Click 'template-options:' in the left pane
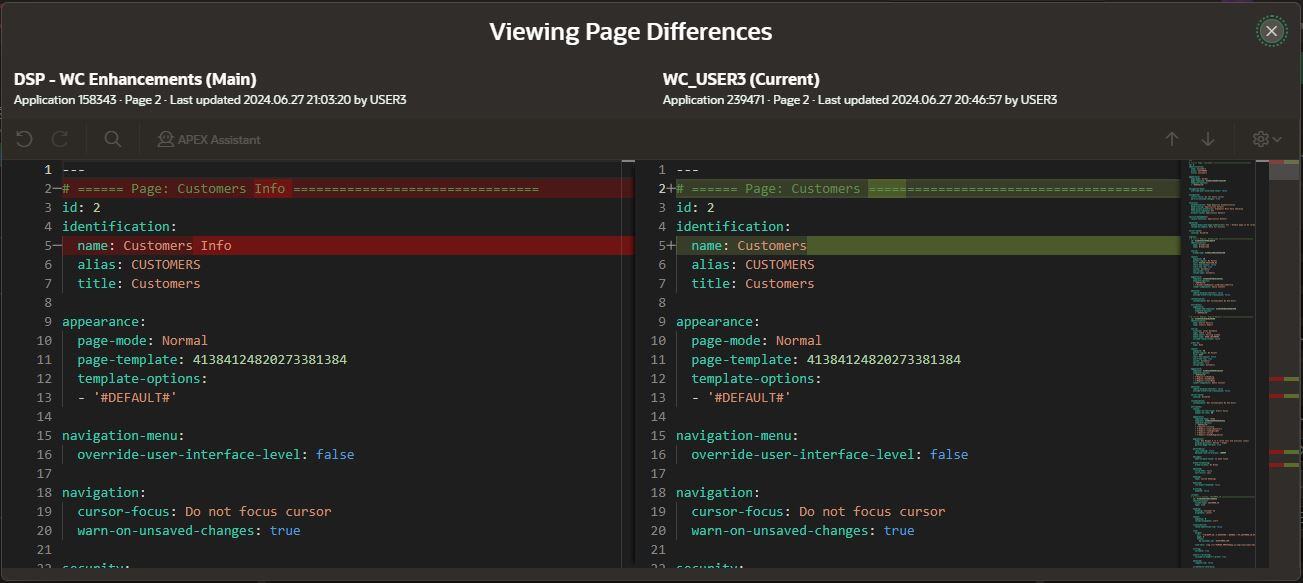Viewport: 1303px width, 583px height. pos(142,378)
